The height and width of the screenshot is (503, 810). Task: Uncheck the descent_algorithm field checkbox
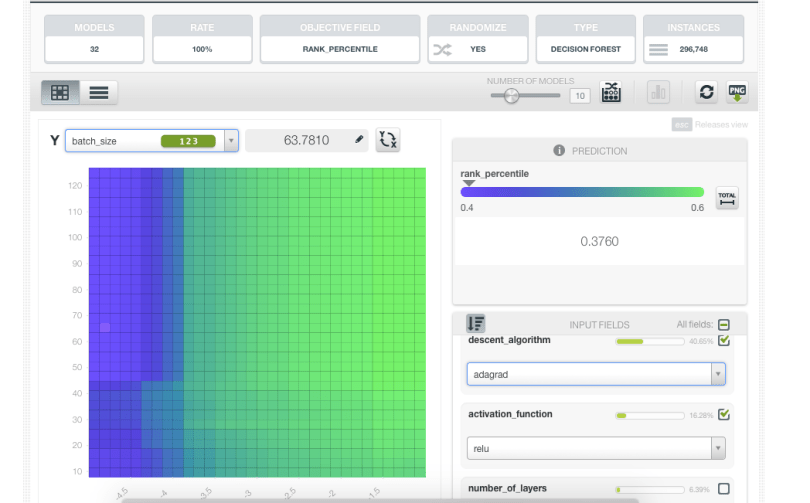click(724, 341)
